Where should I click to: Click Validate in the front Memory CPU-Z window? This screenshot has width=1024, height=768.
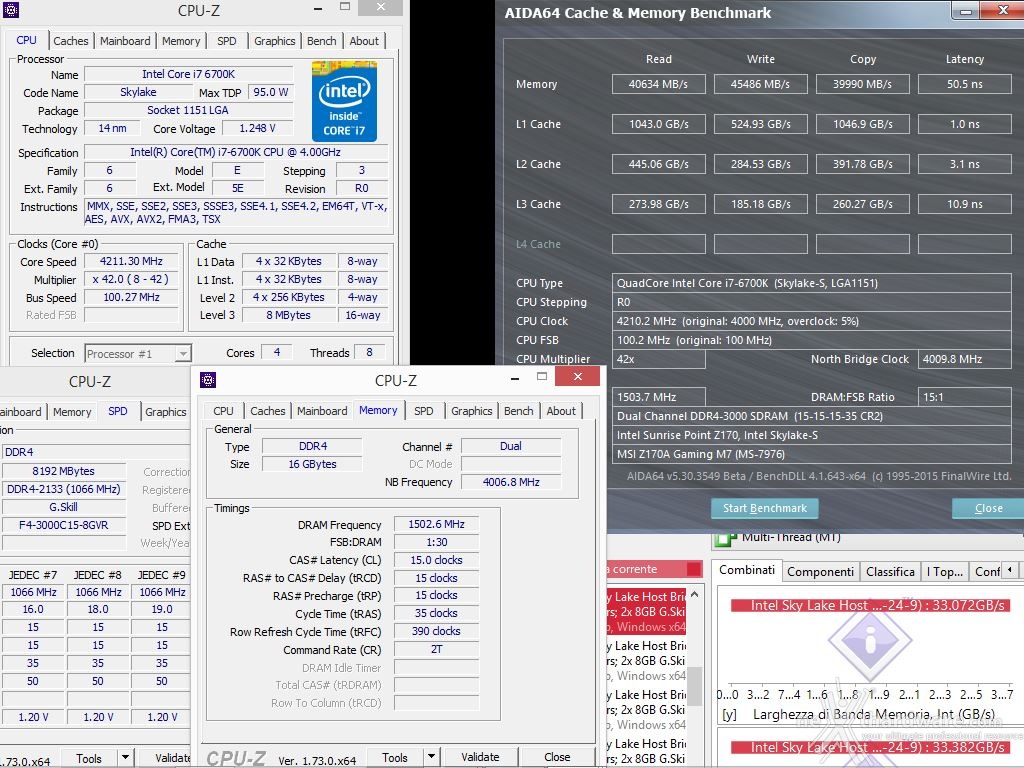click(480, 757)
